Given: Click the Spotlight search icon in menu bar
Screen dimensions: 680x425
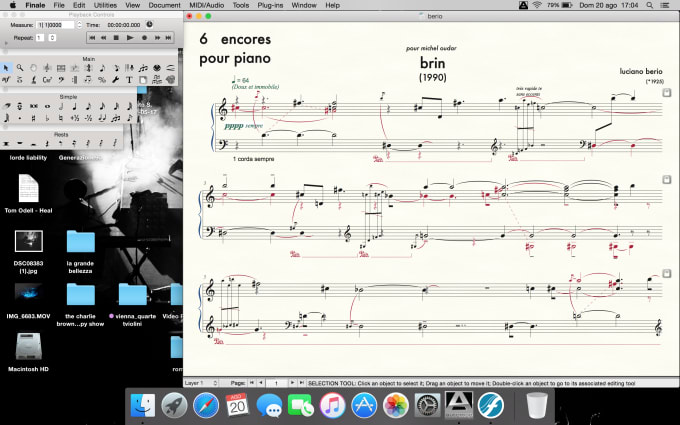Looking at the screenshot, I should [x=649, y=5].
